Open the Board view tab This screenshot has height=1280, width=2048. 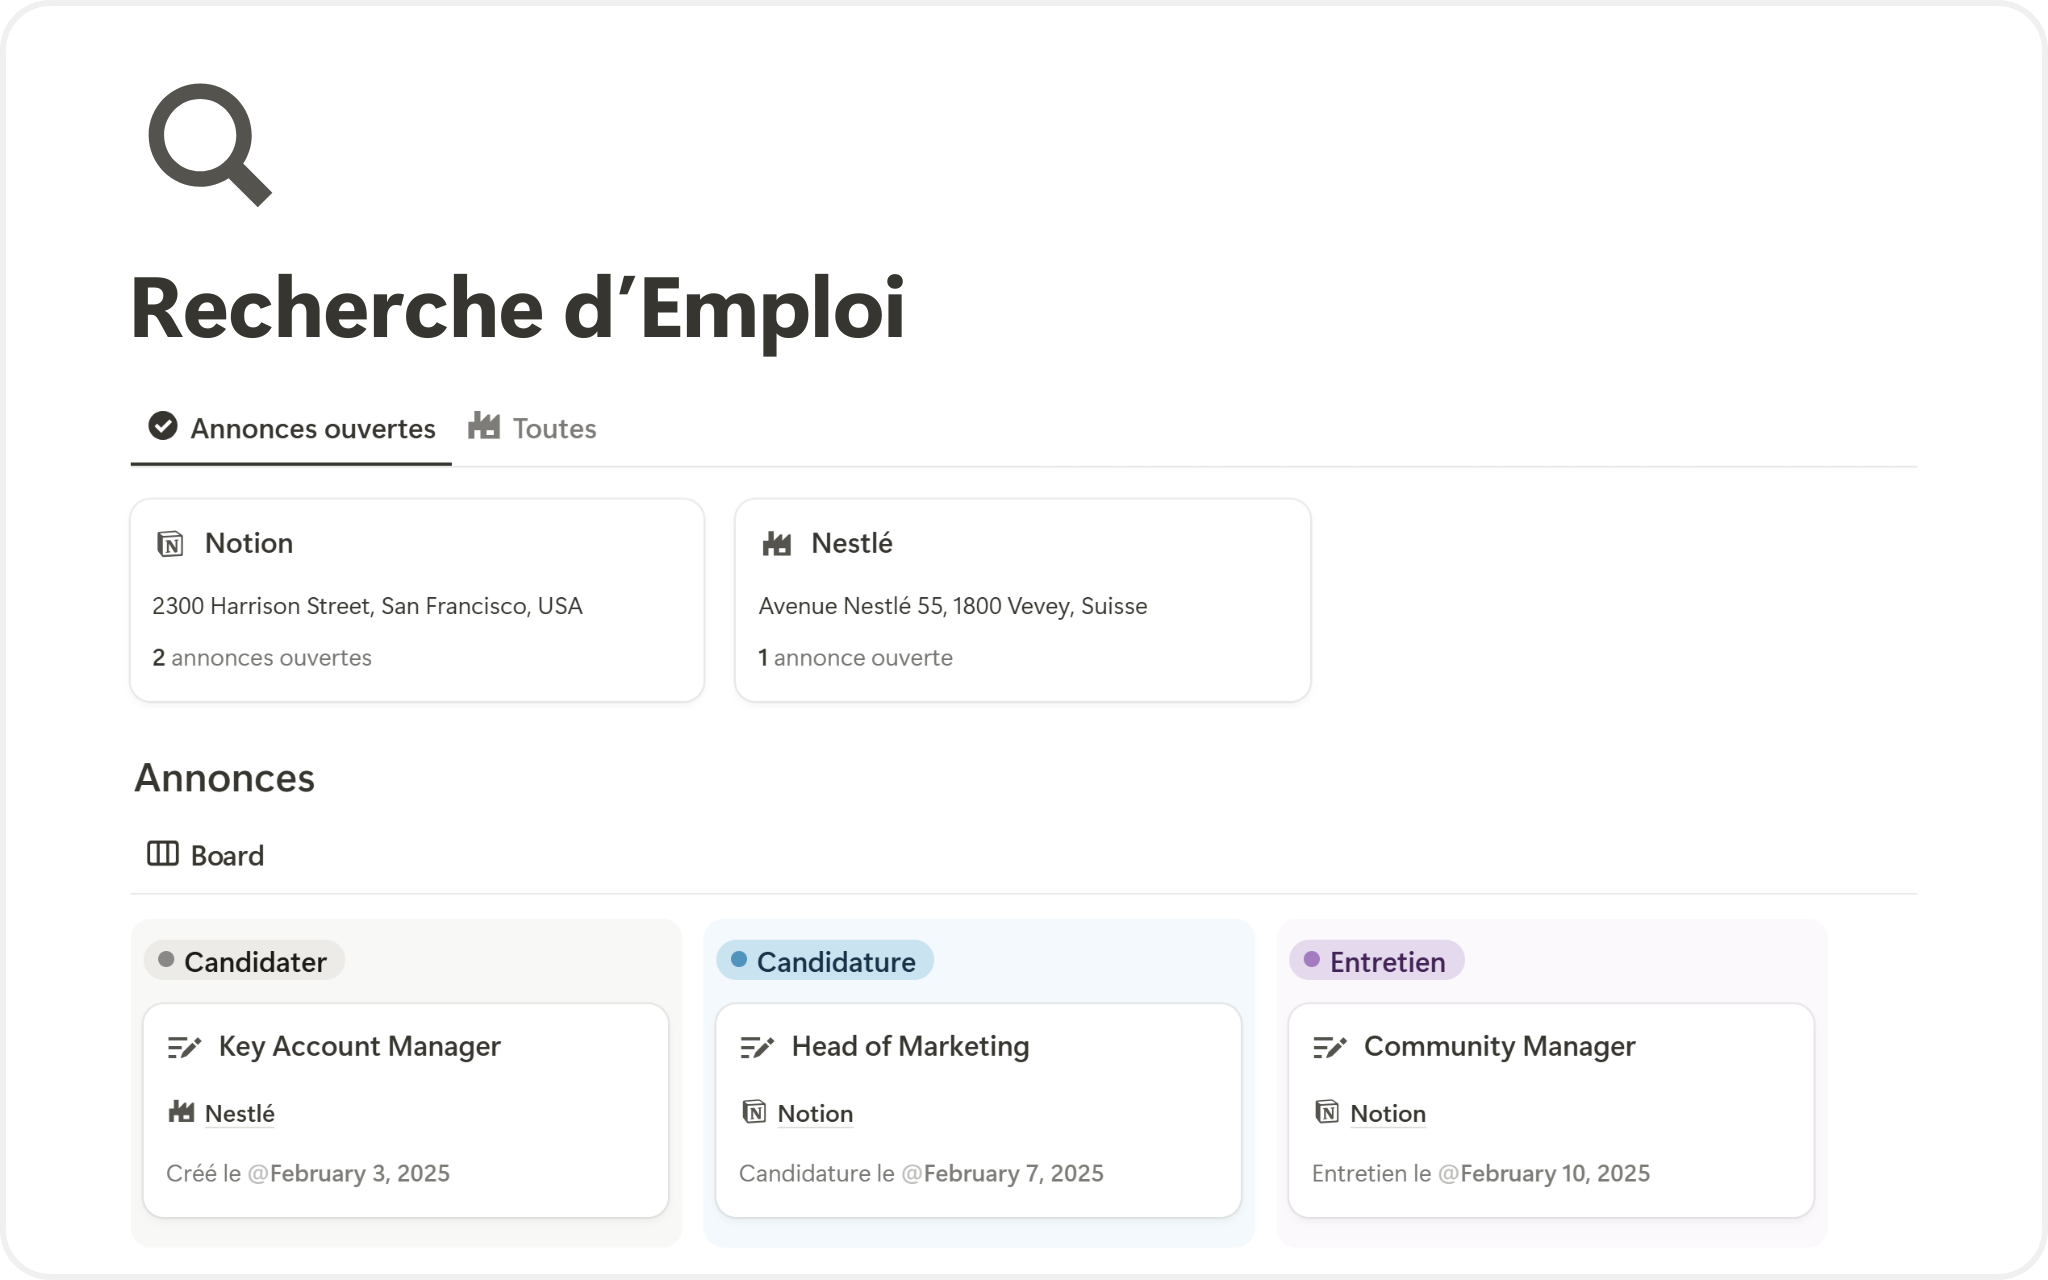point(227,856)
